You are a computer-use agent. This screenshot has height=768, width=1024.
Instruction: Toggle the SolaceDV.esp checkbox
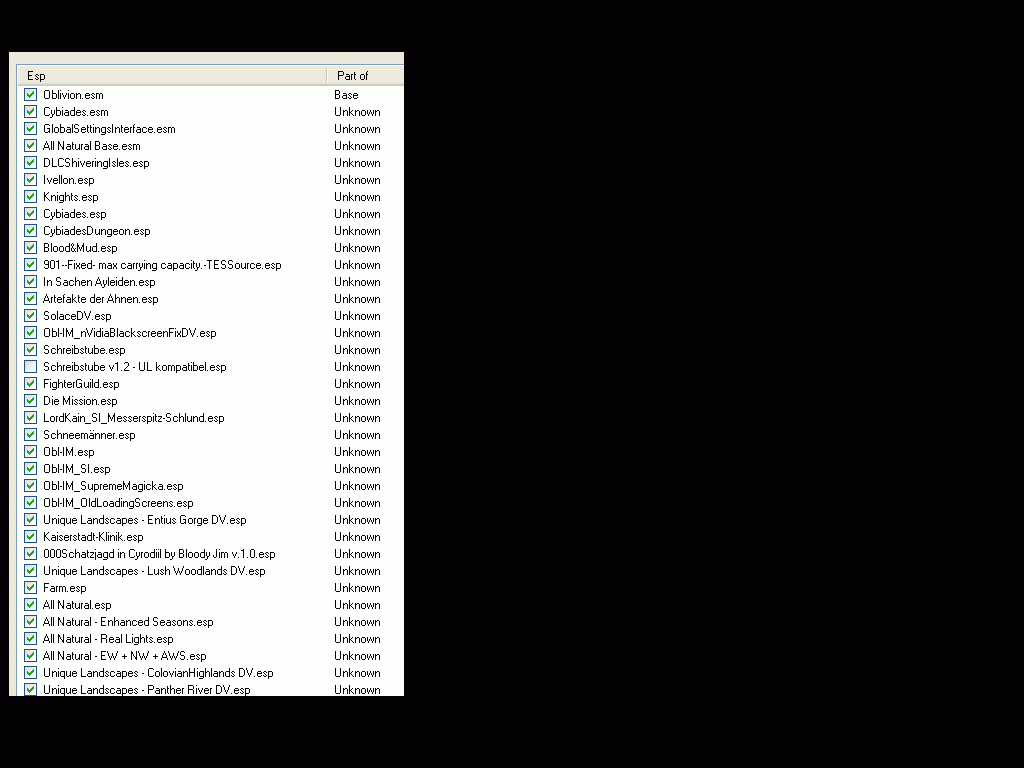click(31, 315)
